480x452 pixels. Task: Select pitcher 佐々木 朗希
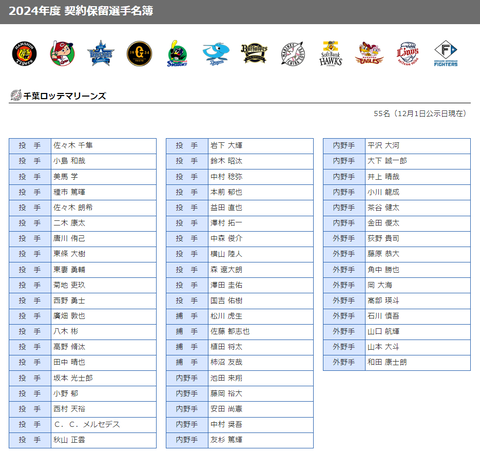[73, 208]
